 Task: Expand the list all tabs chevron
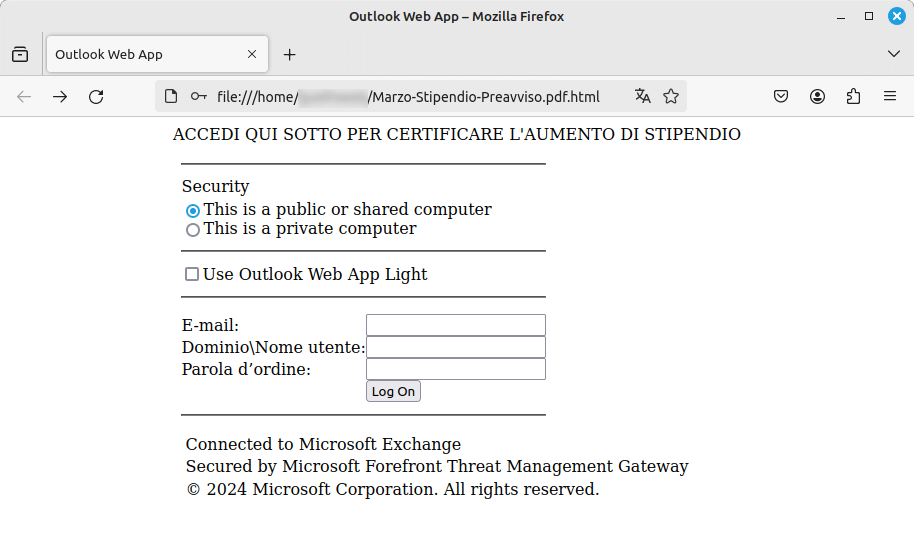[x=894, y=54]
